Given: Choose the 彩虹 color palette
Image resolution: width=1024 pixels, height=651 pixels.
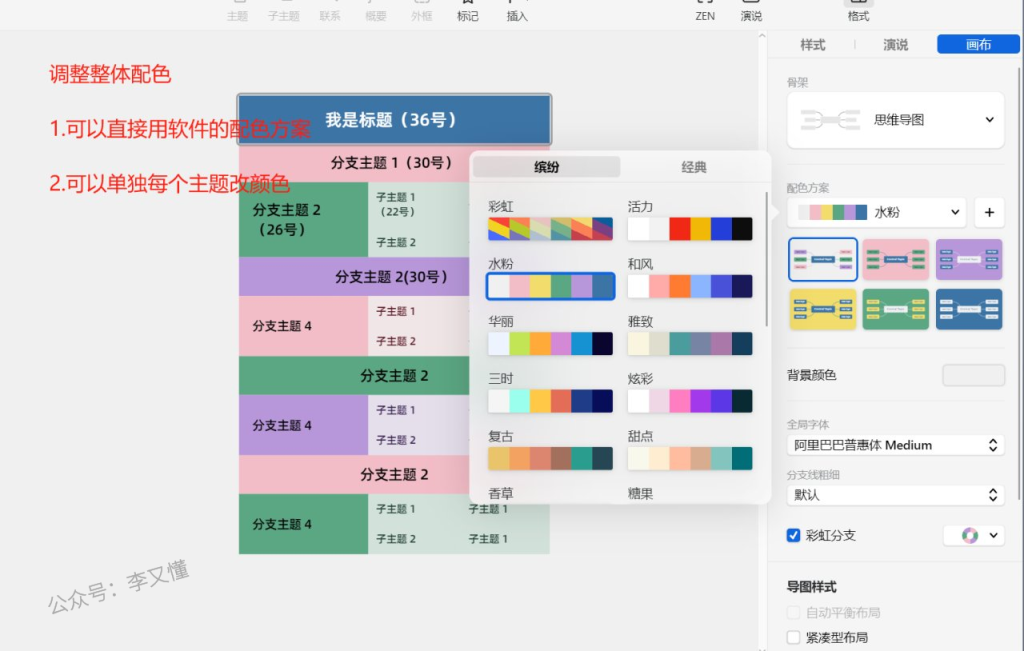Looking at the screenshot, I should point(550,229).
